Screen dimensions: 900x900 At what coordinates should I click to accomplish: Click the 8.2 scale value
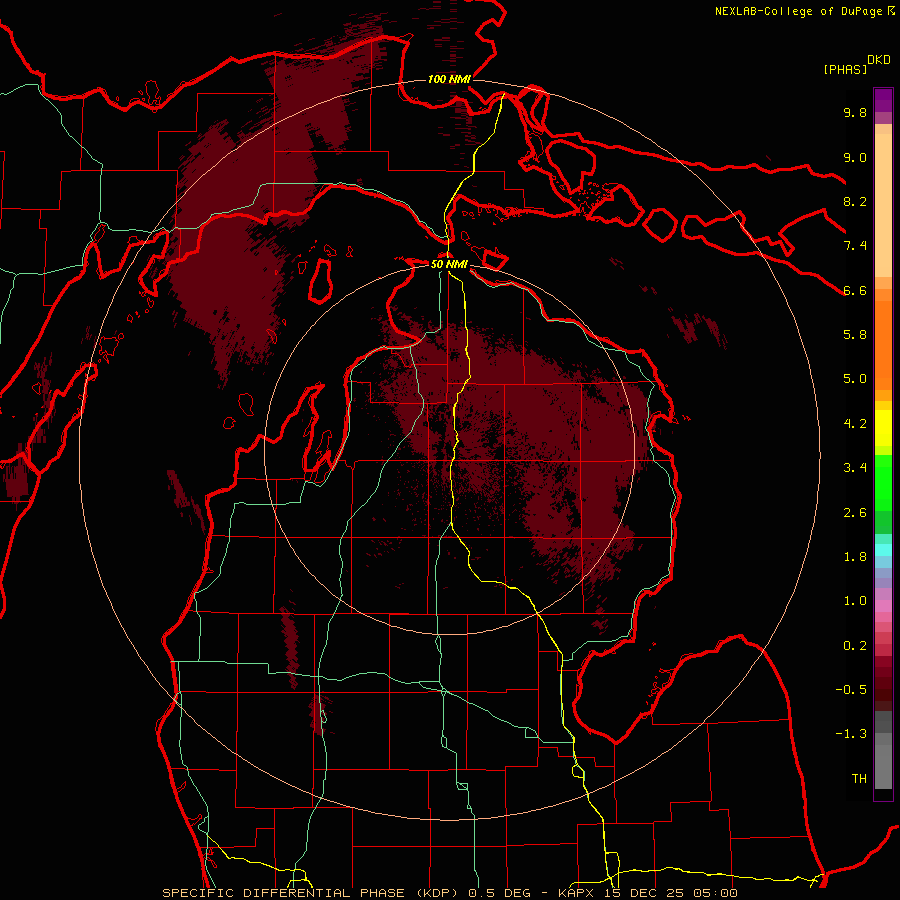coord(855,201)
